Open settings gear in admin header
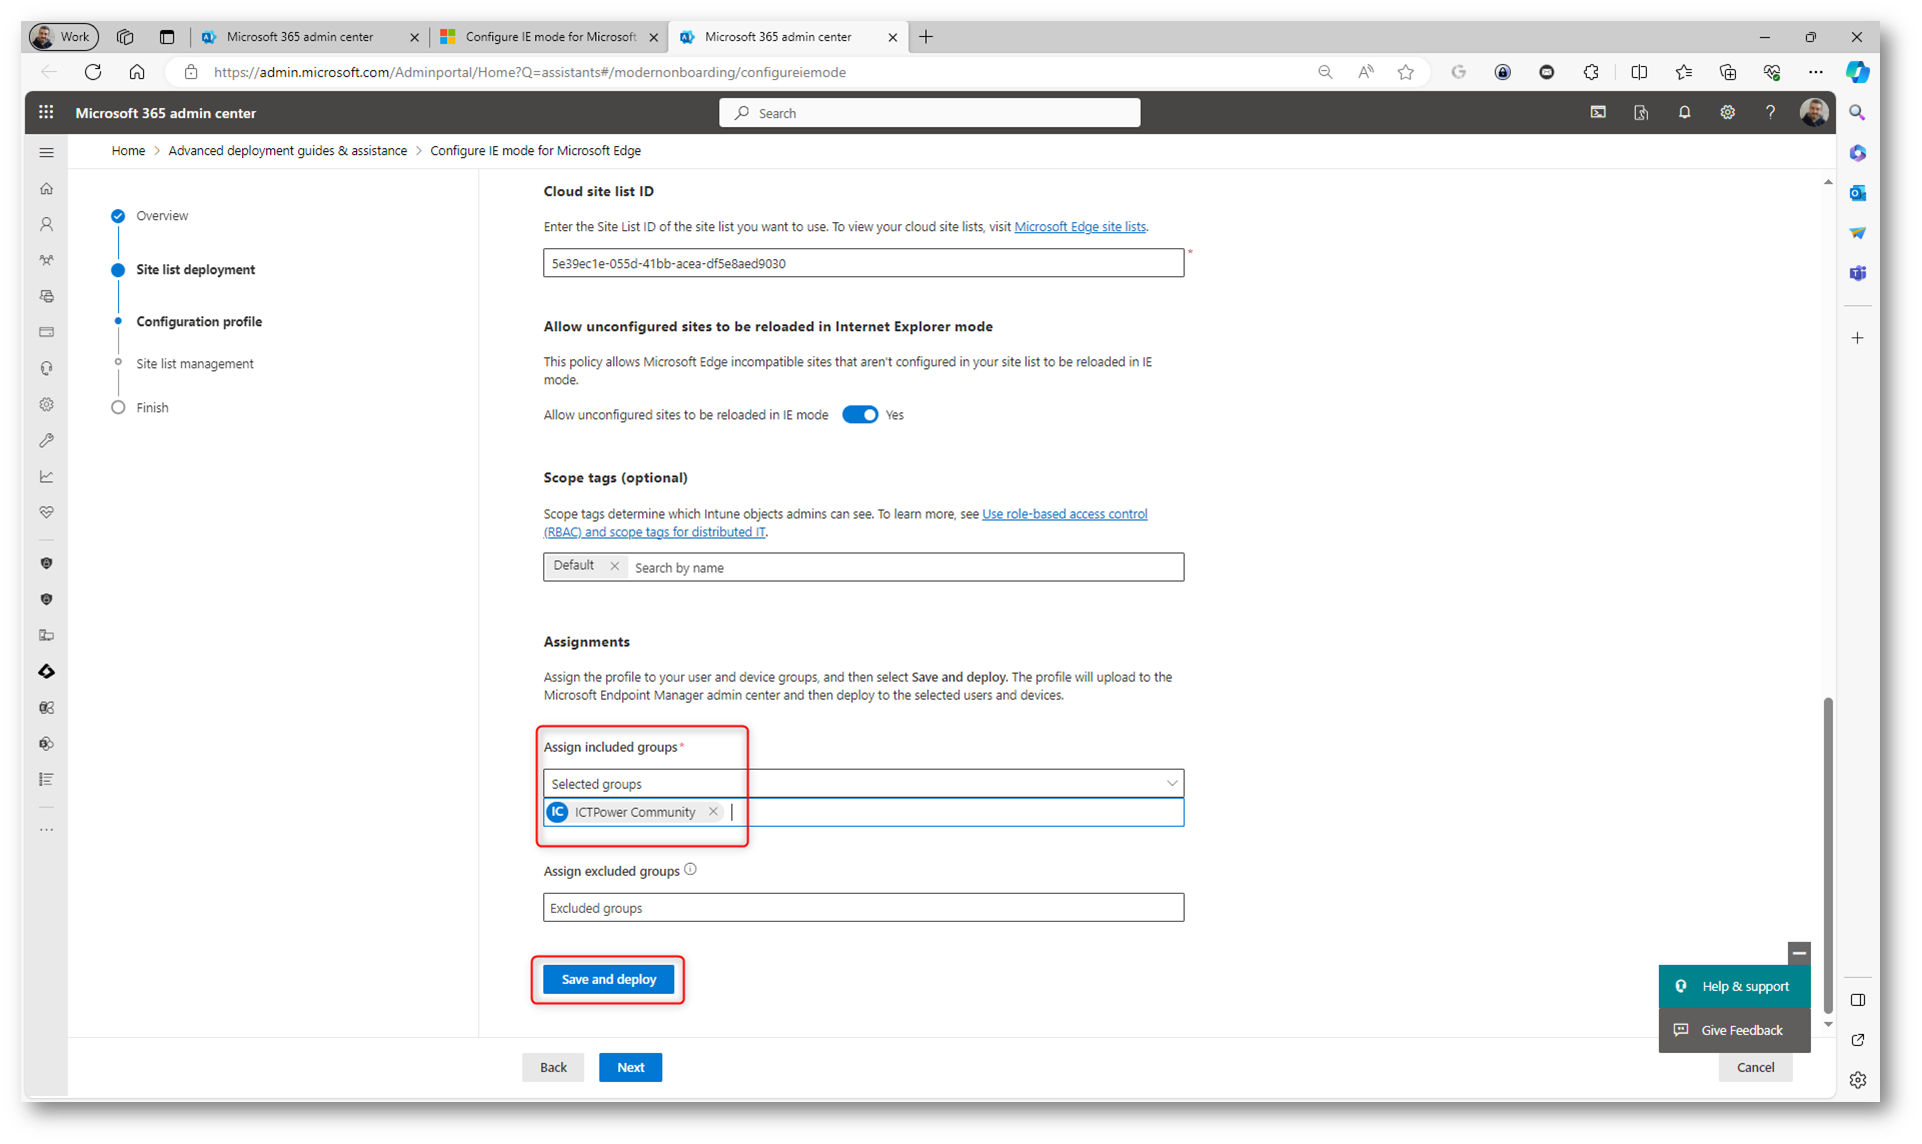Screen dimensions: 1922x1144 tap(1727, 113)
